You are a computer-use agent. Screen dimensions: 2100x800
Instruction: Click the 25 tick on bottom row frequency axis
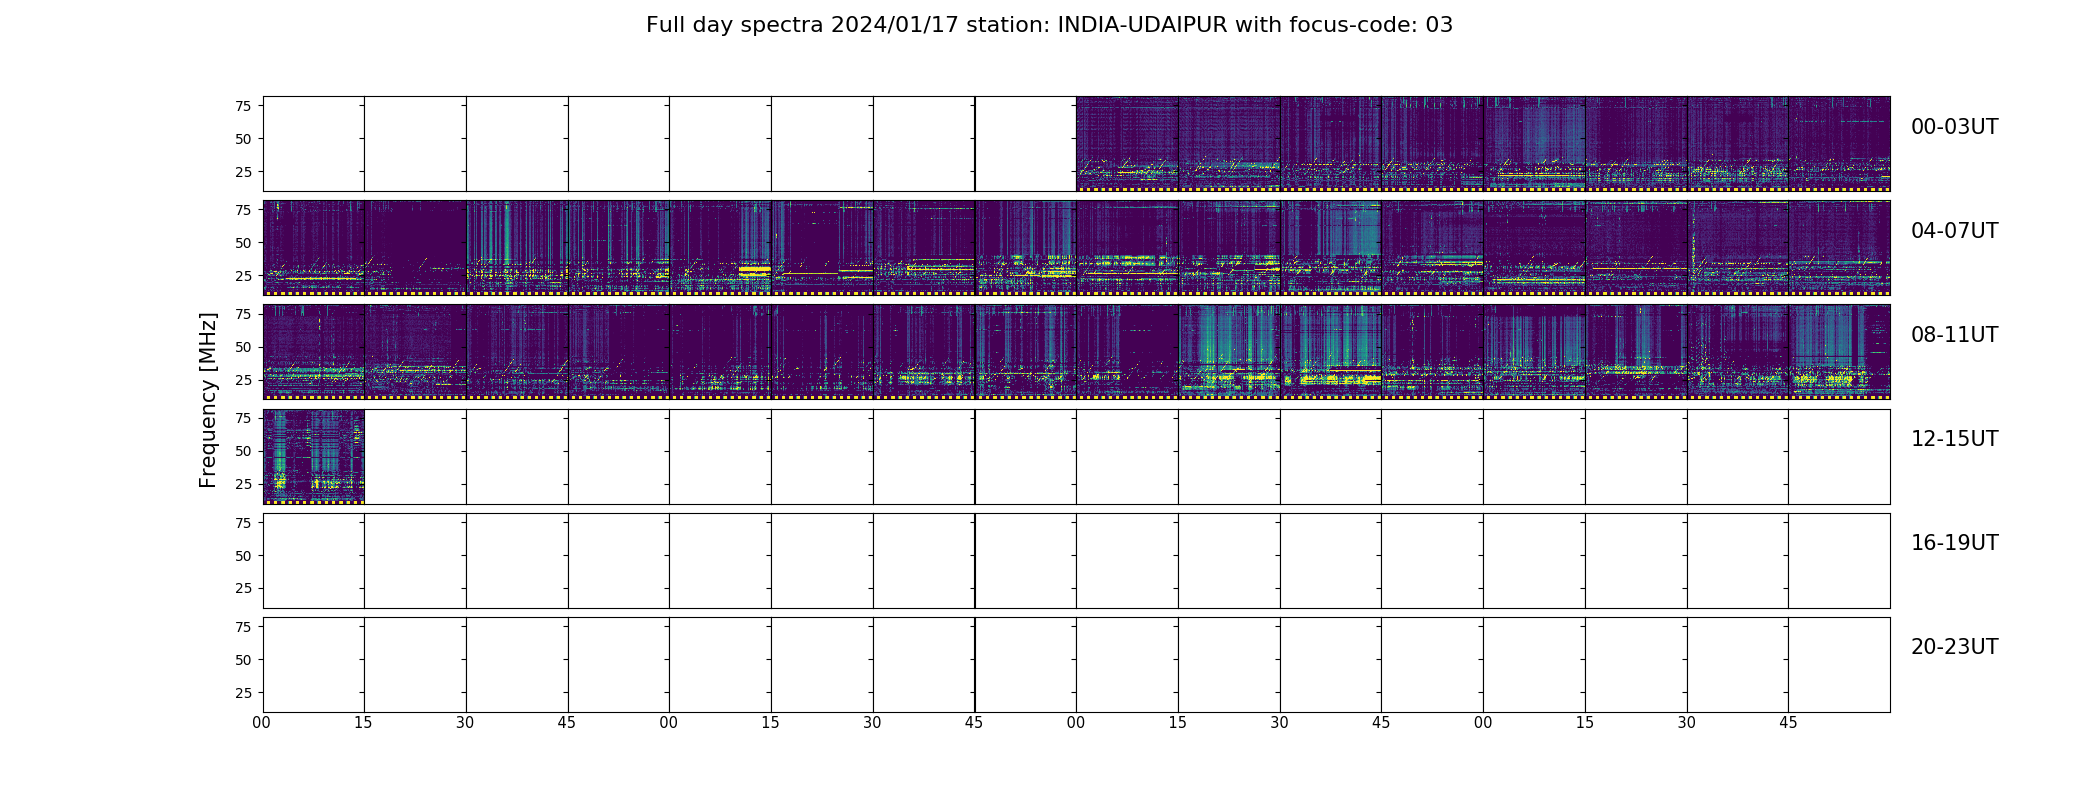[x=243, y=693]
